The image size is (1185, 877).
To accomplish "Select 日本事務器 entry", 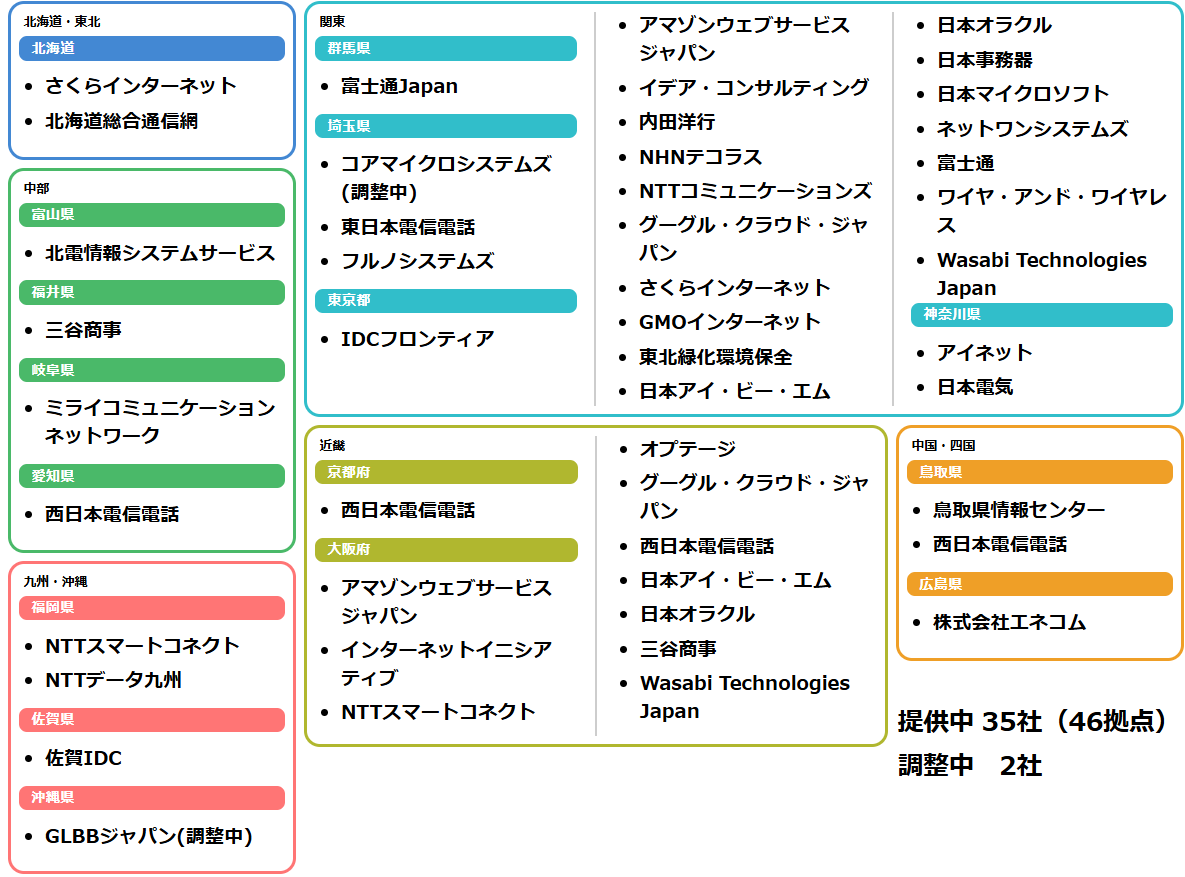I will 985,60.
